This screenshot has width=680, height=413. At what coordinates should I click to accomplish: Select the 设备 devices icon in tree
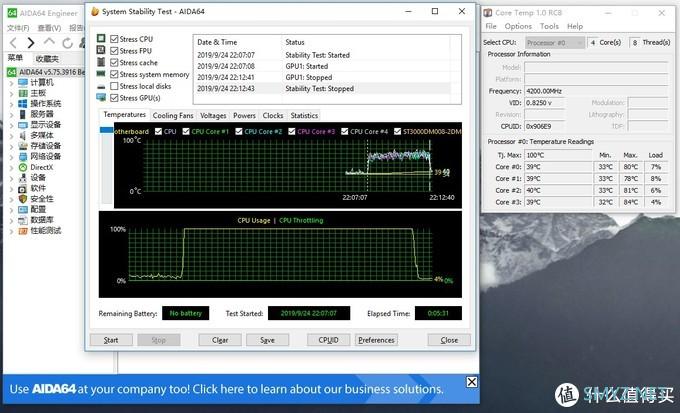[x=23, y=177]
